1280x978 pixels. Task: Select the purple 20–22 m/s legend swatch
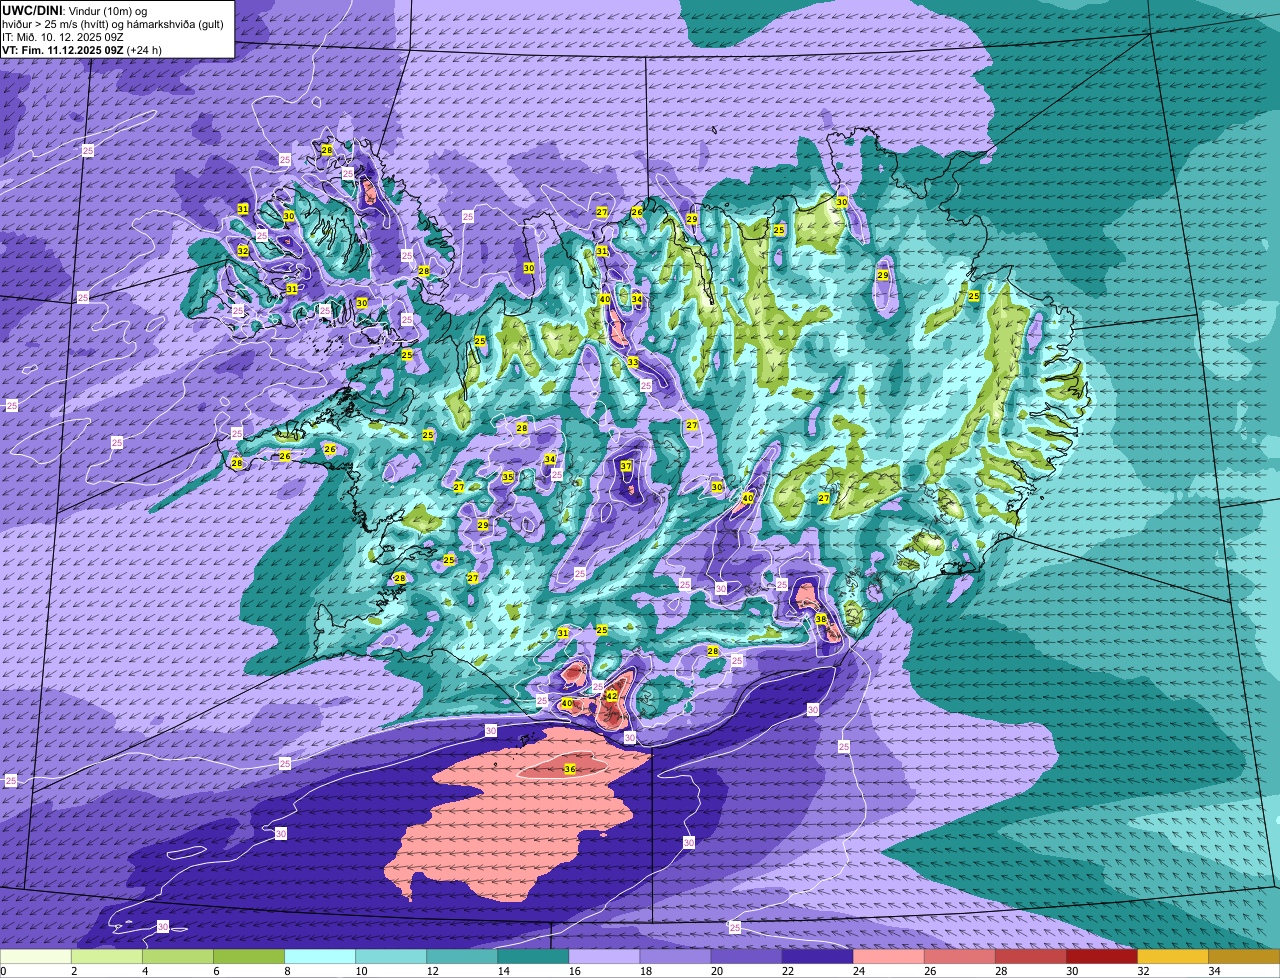(746, 957)
